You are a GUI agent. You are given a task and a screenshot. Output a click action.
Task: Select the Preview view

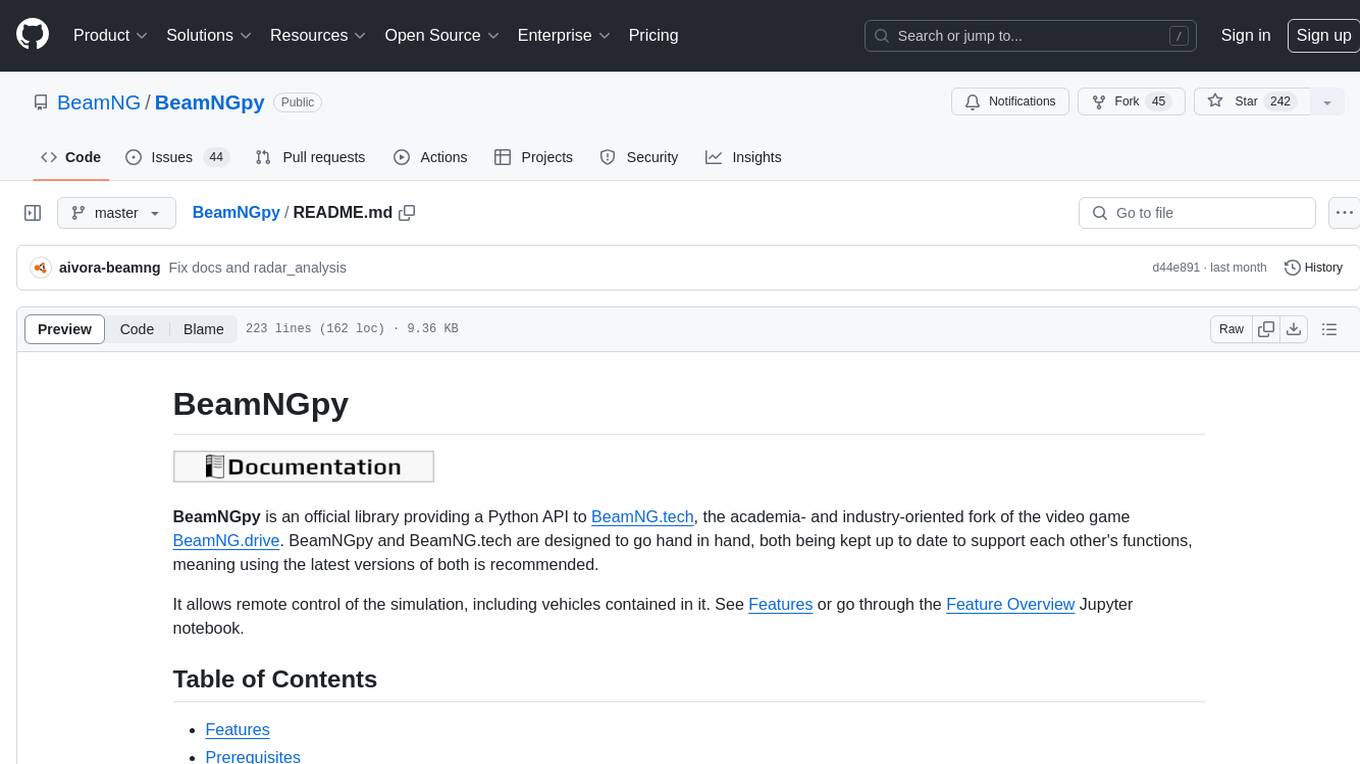pos(65,329)
